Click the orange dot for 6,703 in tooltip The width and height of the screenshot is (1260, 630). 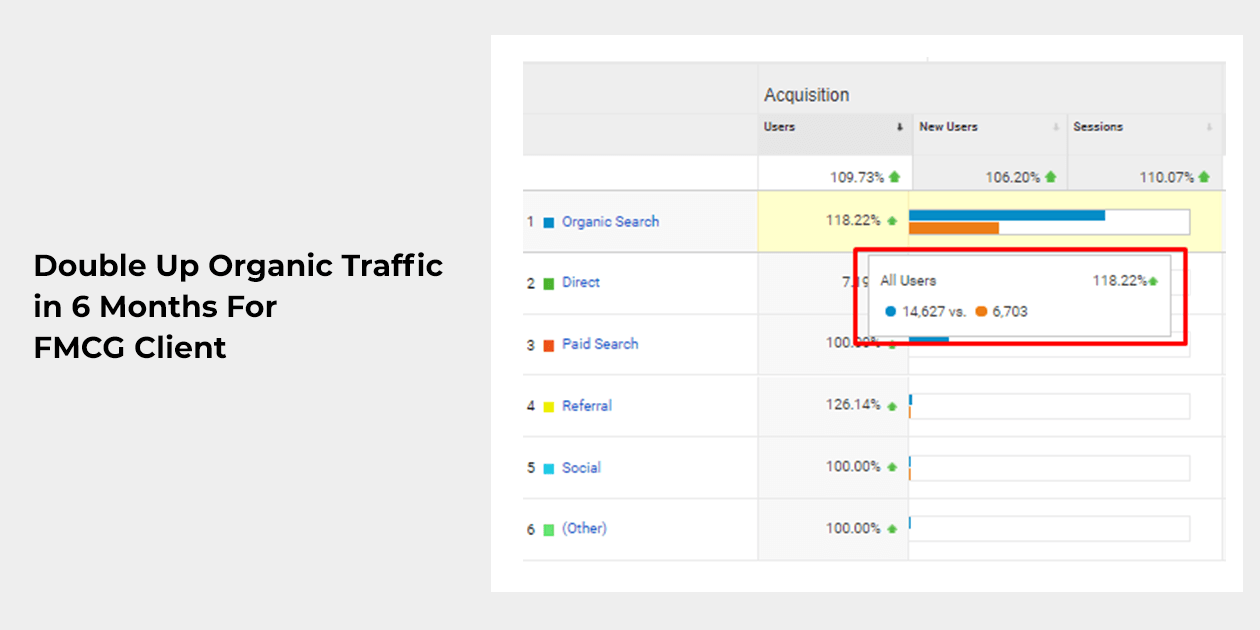click(981, 312)
